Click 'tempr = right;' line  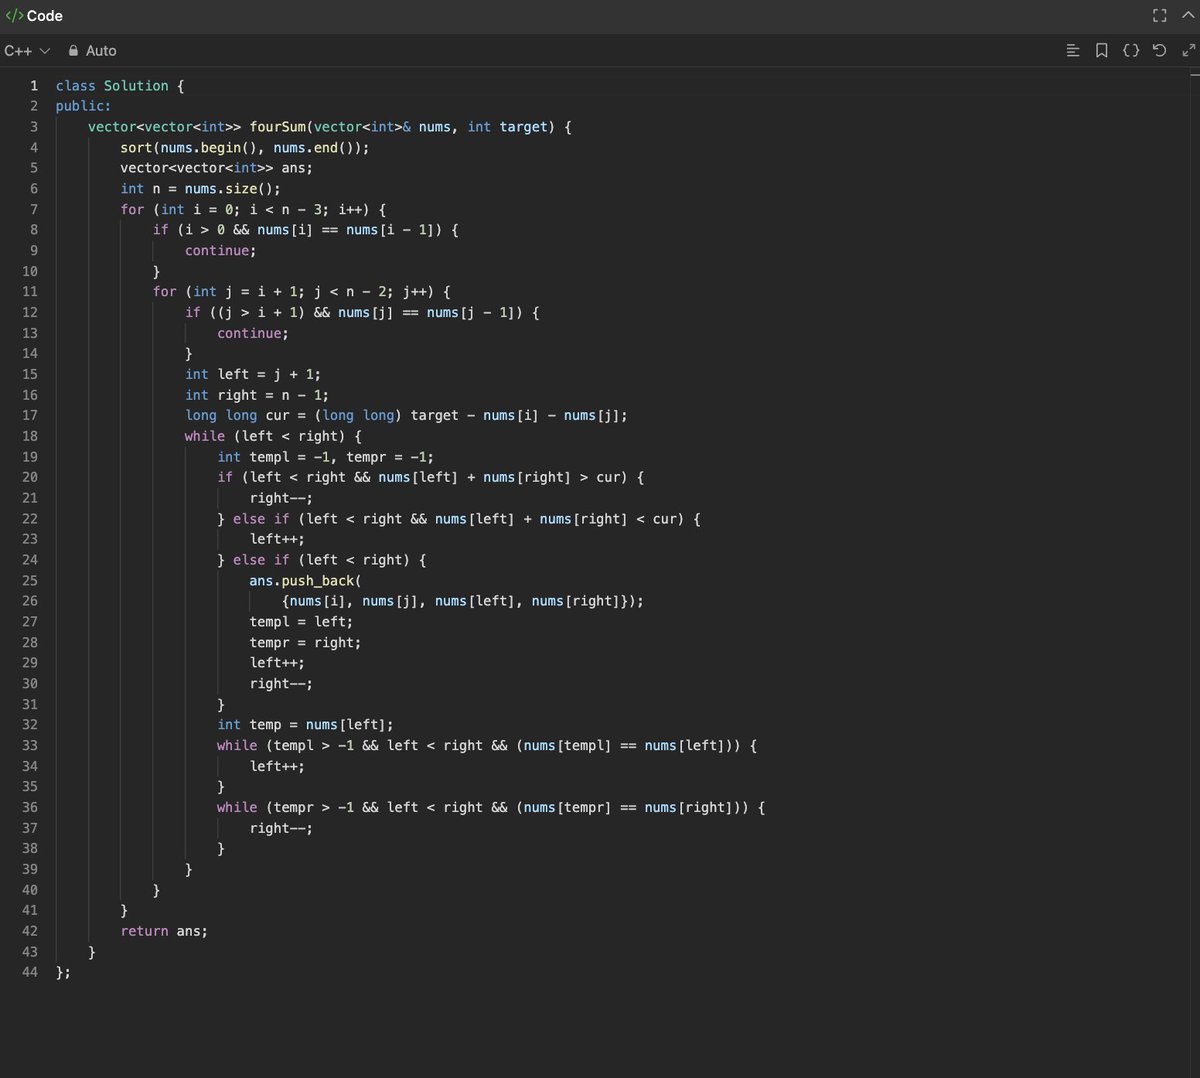[x=305, y=642]
